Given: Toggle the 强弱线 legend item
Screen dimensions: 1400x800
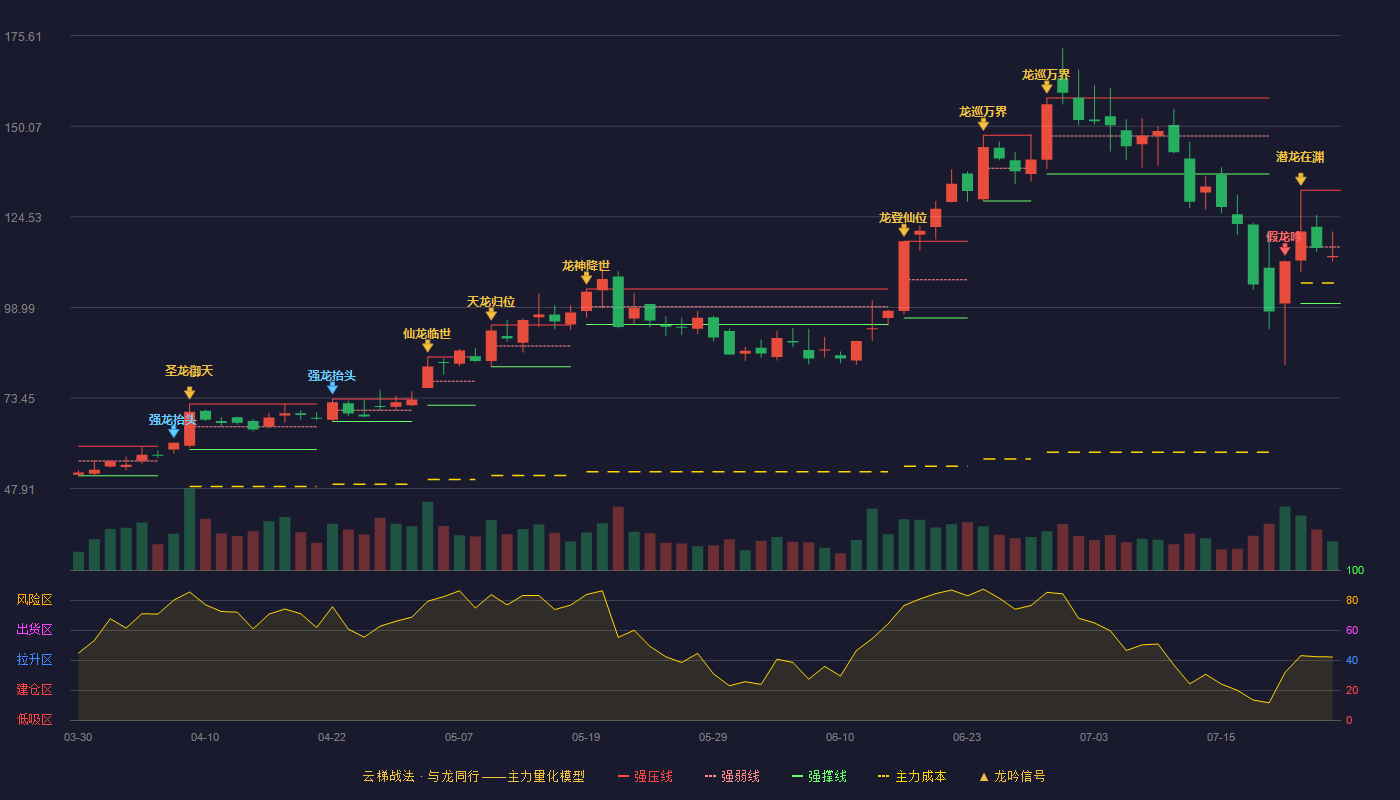Looking at the screenshot, I should click(x=732, y=776).
